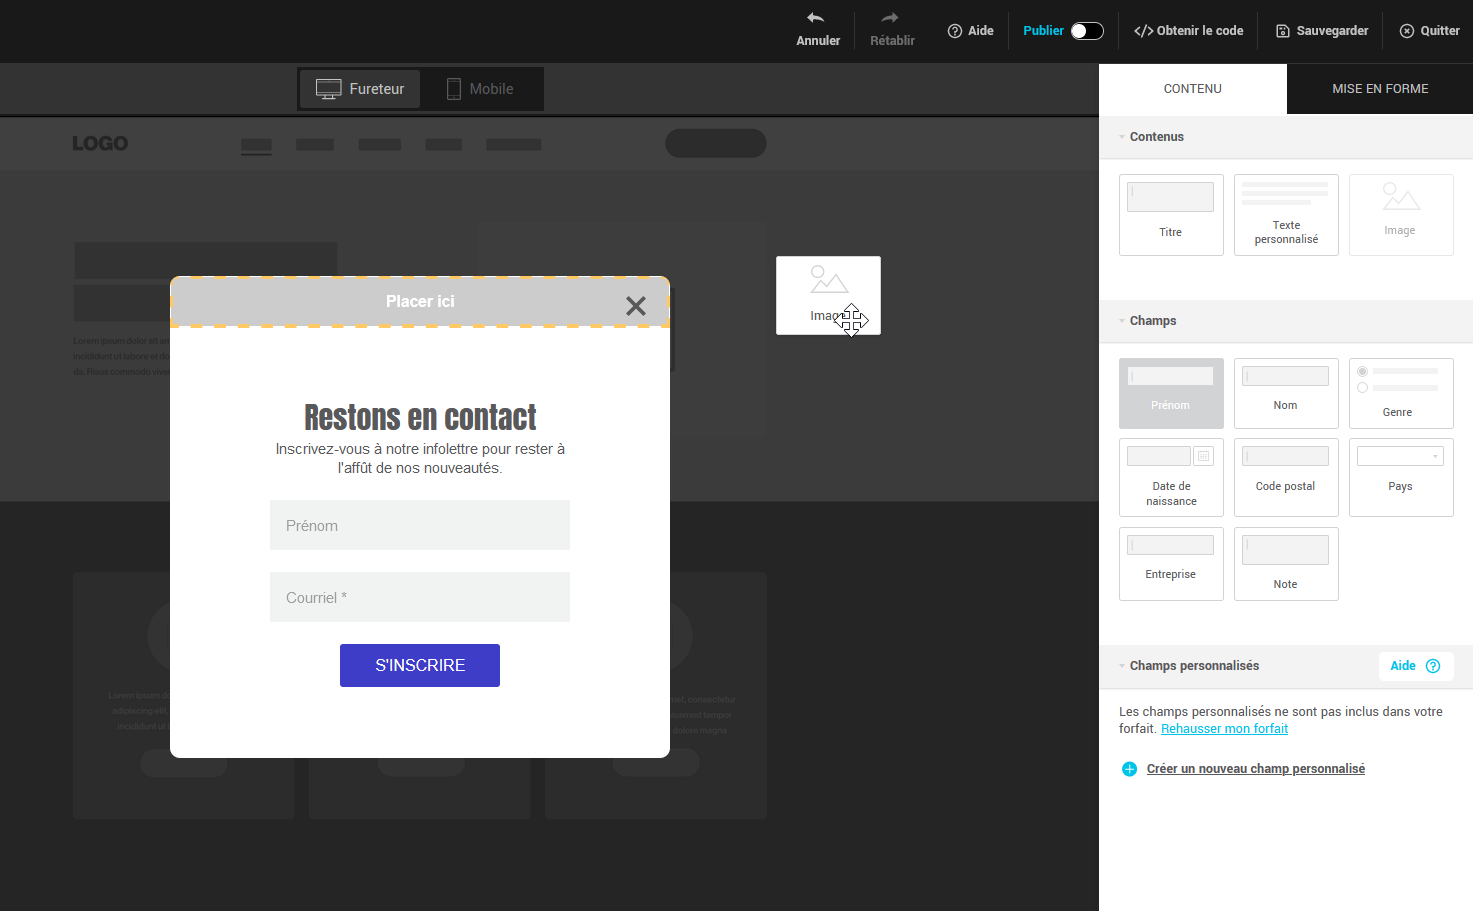Toggle the Publier switch
Image resolution: width=1473 pixels, height=911 pixels.
tap(1086, 31)
